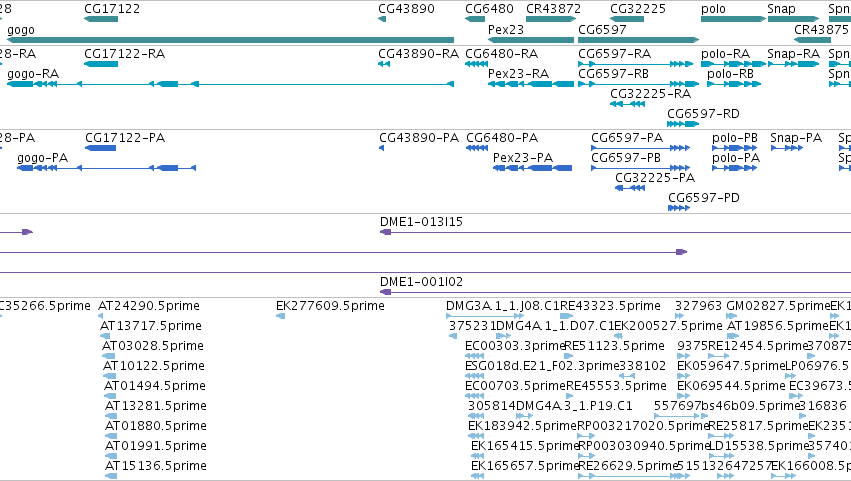Click the AT01880.5prime EST label

click(x=156, y=426)
